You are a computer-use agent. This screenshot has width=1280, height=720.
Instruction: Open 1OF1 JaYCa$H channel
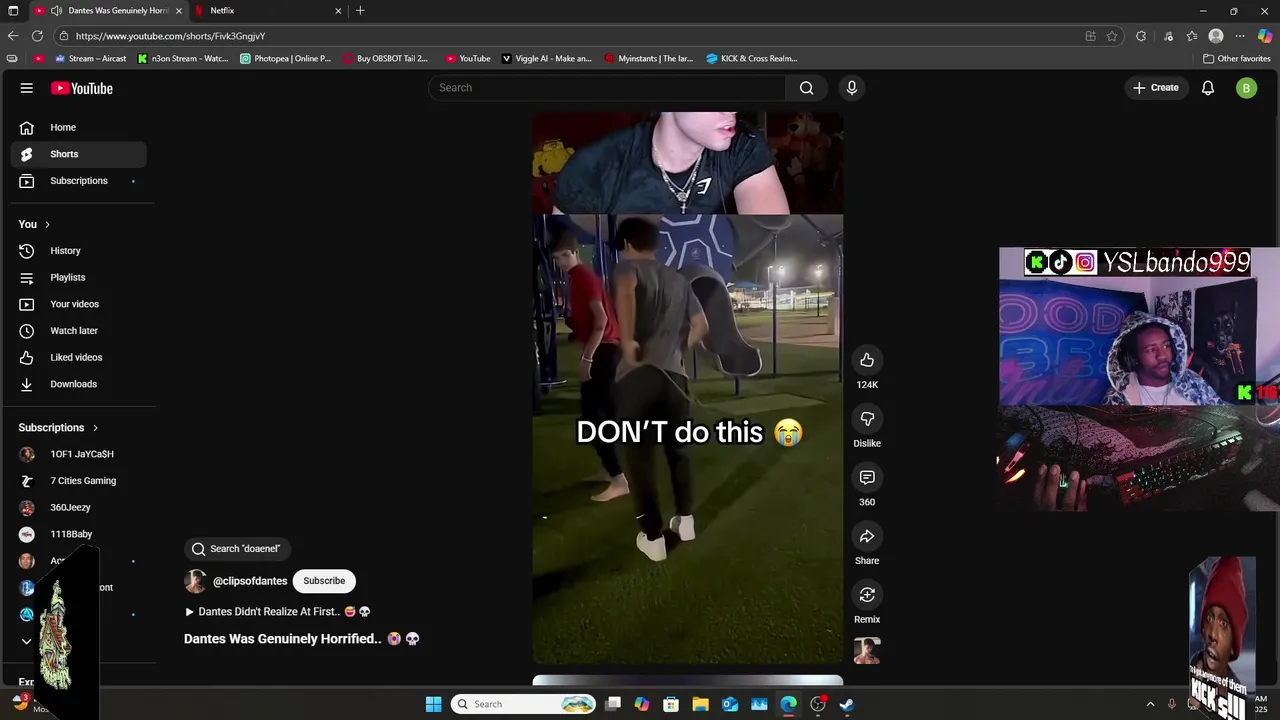(79, 454)
